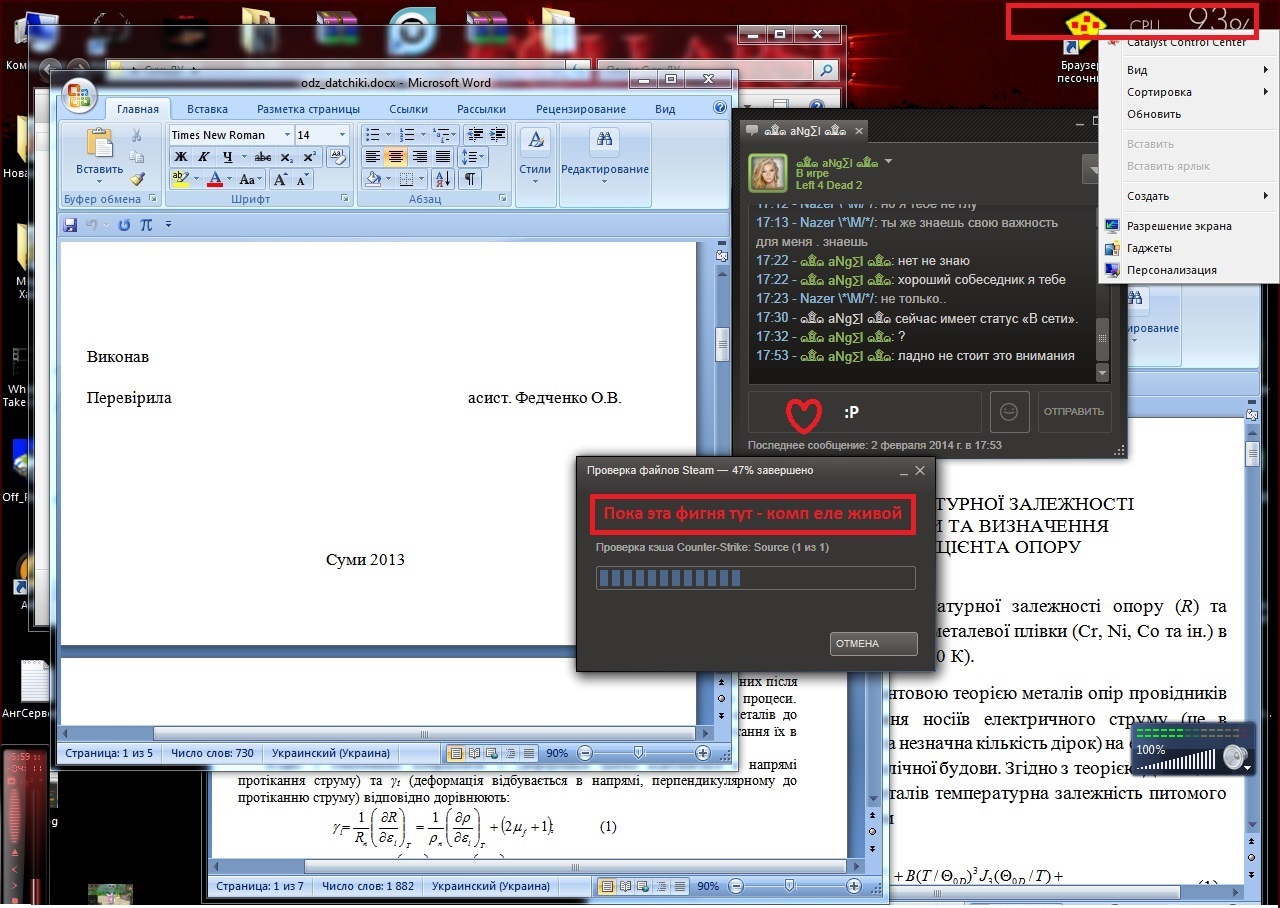
Task: Align text left in Word ribbon
Action: click(x=372, y=157)
